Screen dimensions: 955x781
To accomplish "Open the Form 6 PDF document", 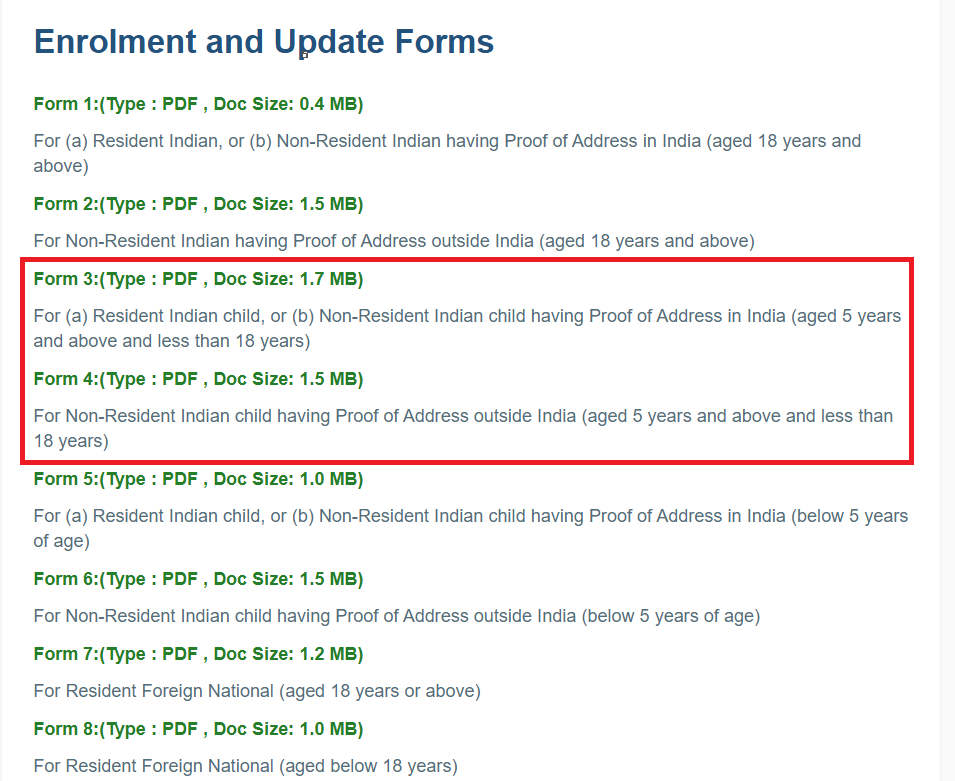I will tap(198, 578).
